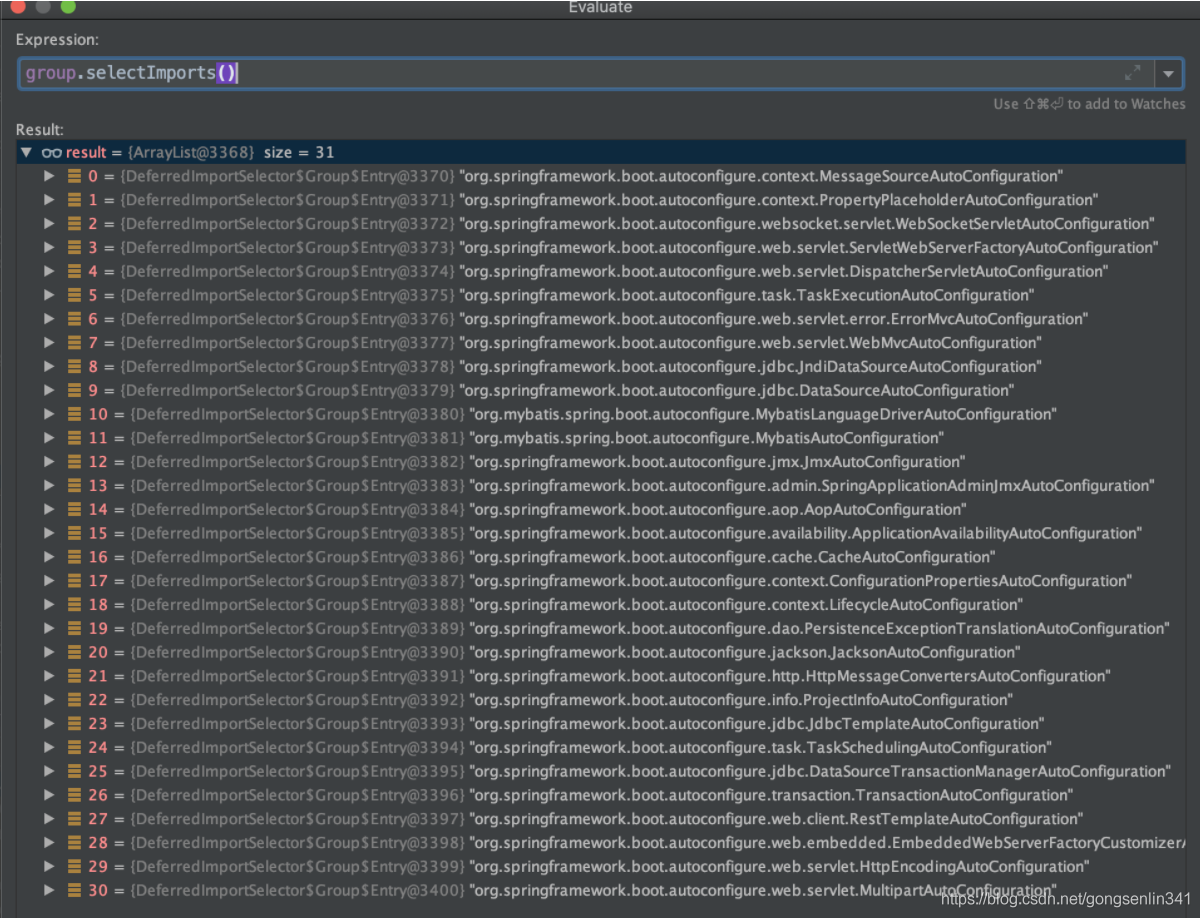Click field icon of entry 11

point(74,438)
